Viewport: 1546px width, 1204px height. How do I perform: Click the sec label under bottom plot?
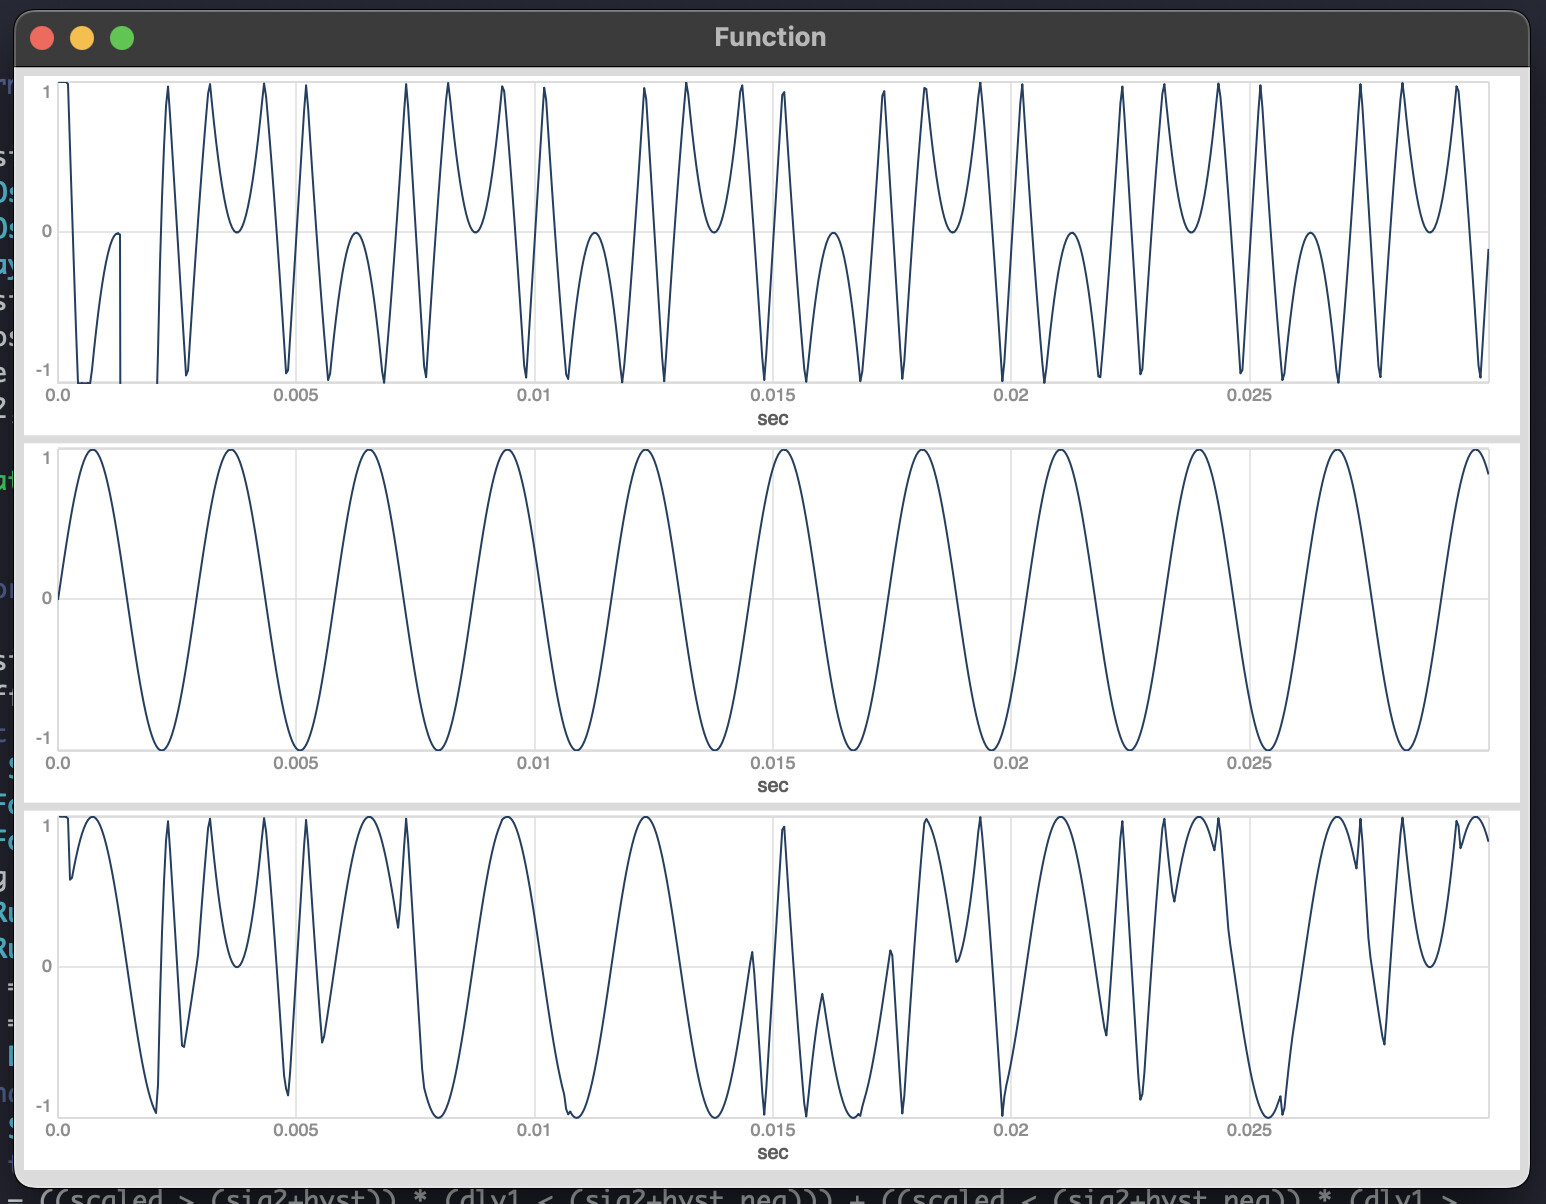[x=772, y=1153]
